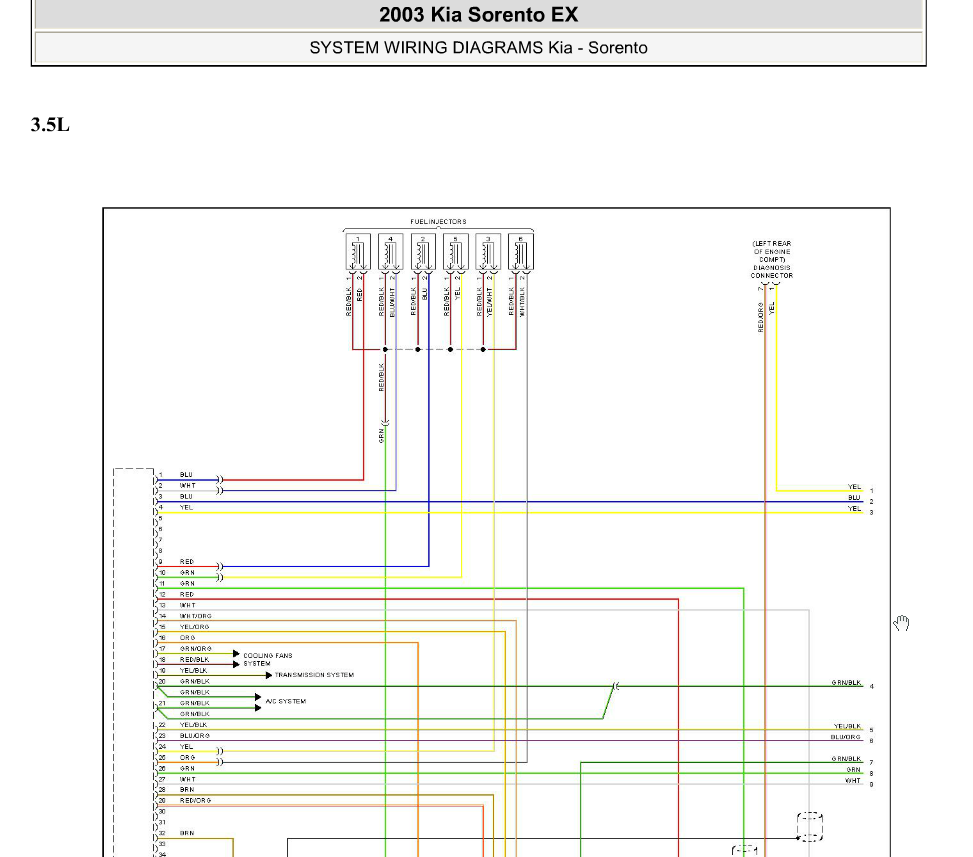Screen dimensions: 973x857
Task: Click the 'DIAGNOSIS CONNECTOR' label
Action: 772,272
